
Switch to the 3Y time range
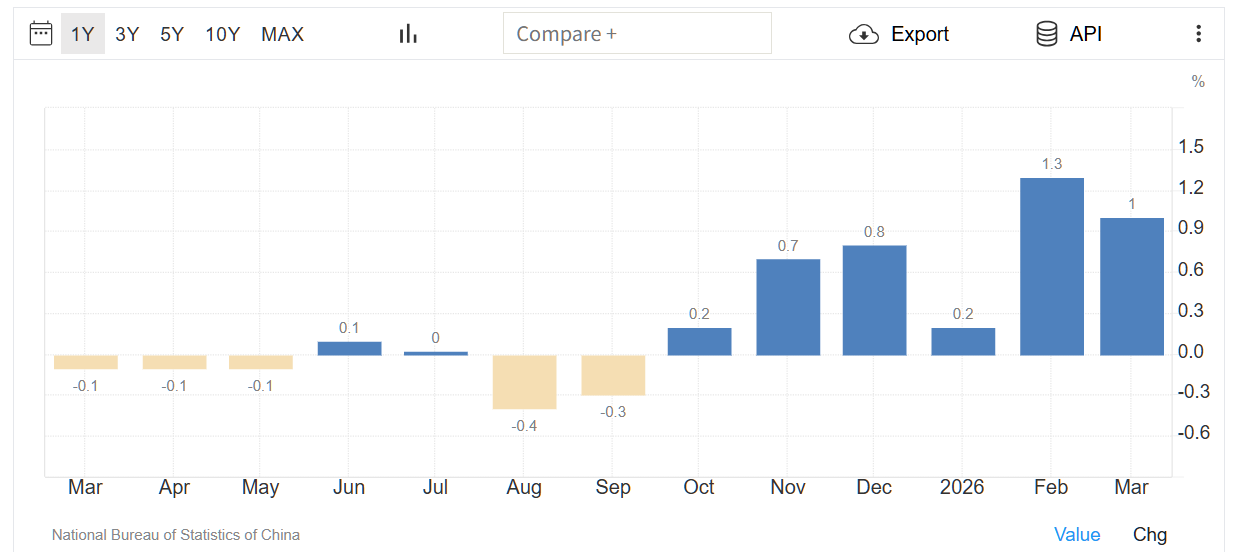tap(127, 34)
